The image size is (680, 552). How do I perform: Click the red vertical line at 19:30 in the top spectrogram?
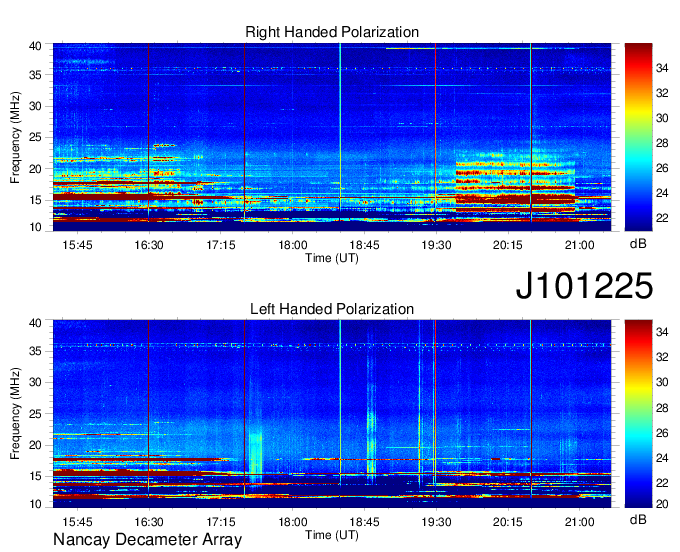click(x=435, y=132)
